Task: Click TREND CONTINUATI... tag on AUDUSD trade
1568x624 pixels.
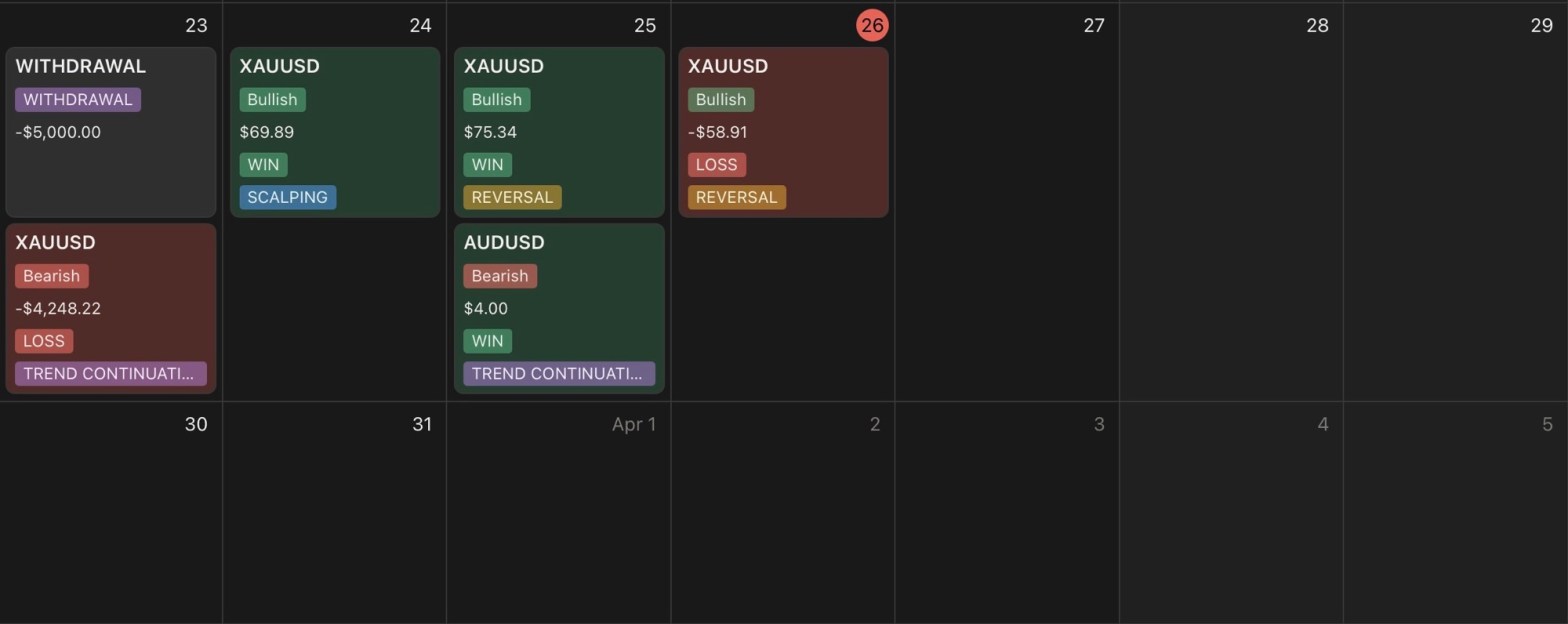Action: (558, 374)
